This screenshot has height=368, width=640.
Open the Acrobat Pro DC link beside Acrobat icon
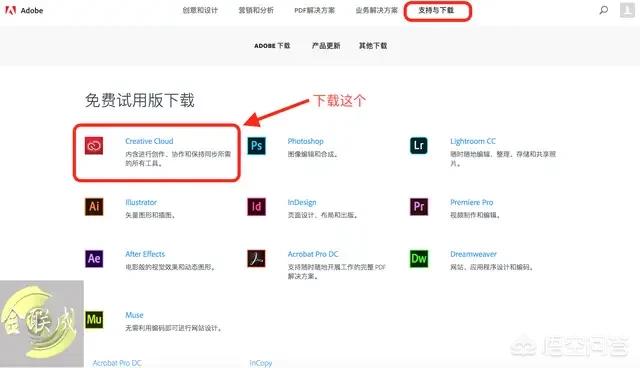tap(313, 254)
